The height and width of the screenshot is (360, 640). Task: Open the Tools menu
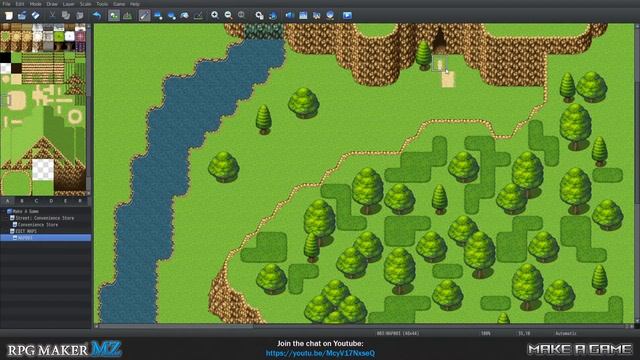[102, 4]
